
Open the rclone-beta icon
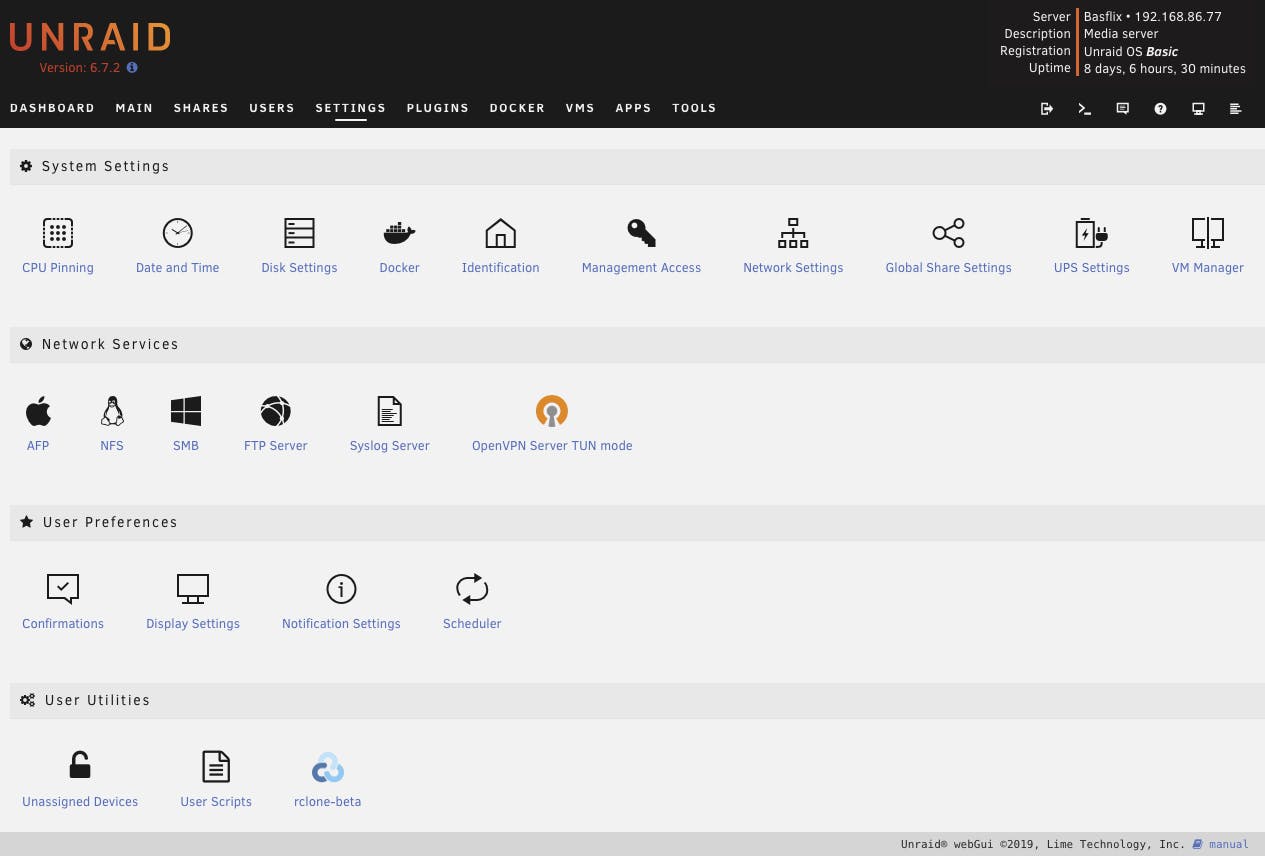click(x=328, y=767)
